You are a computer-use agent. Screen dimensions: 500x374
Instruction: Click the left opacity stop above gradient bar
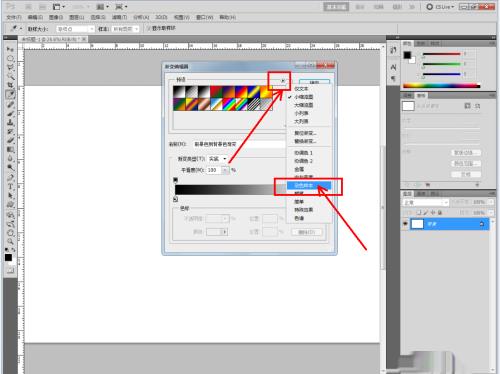click(176, 180)
